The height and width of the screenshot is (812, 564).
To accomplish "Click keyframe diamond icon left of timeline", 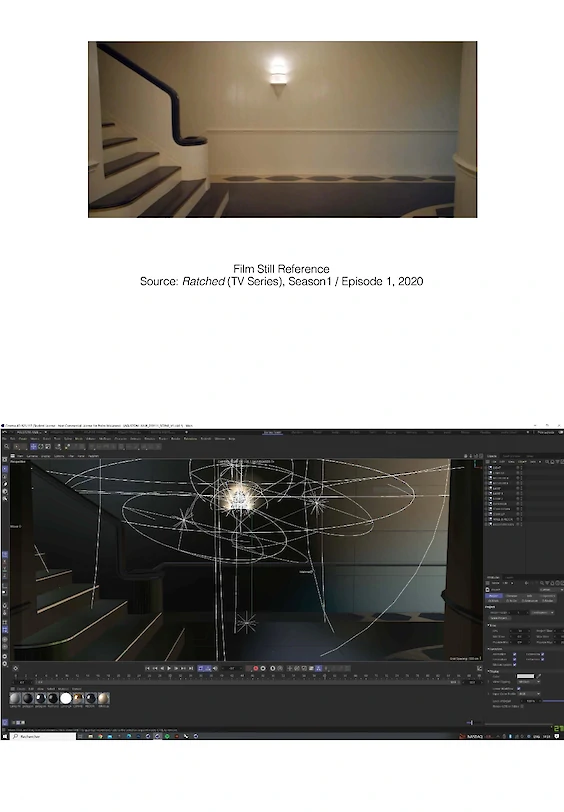I will (x=16, y=668).
